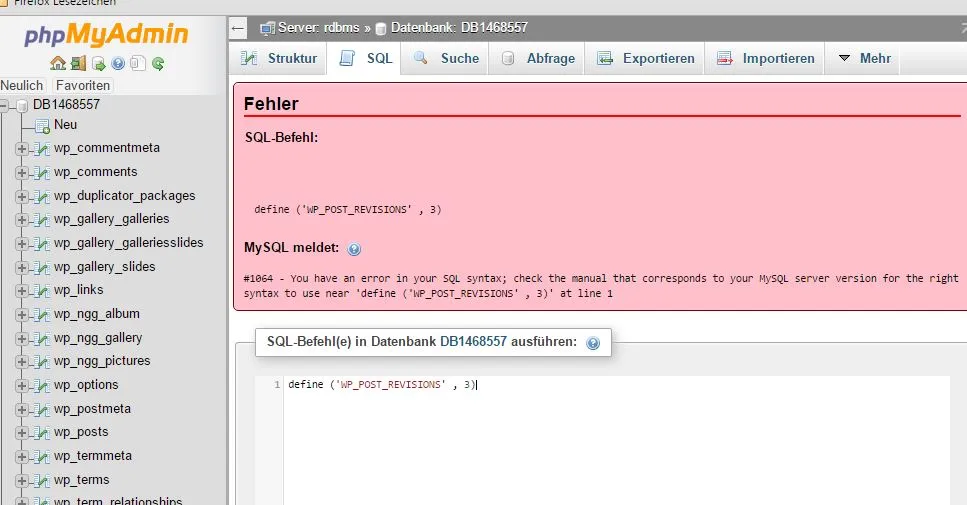The height and width of the screenshot is (505, 967).
Task: Expand the wp_posts table node
Action: coord(22,433)
